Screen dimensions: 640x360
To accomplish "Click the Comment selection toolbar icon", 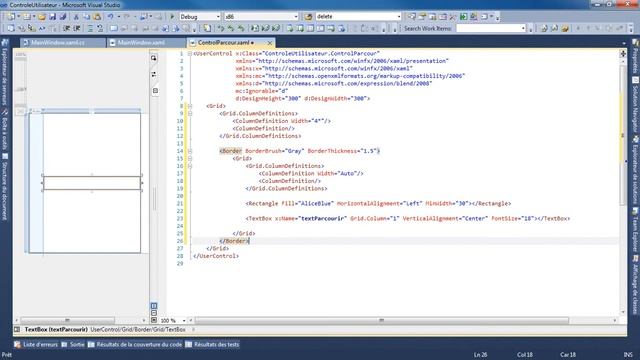I will pos(90,28).
